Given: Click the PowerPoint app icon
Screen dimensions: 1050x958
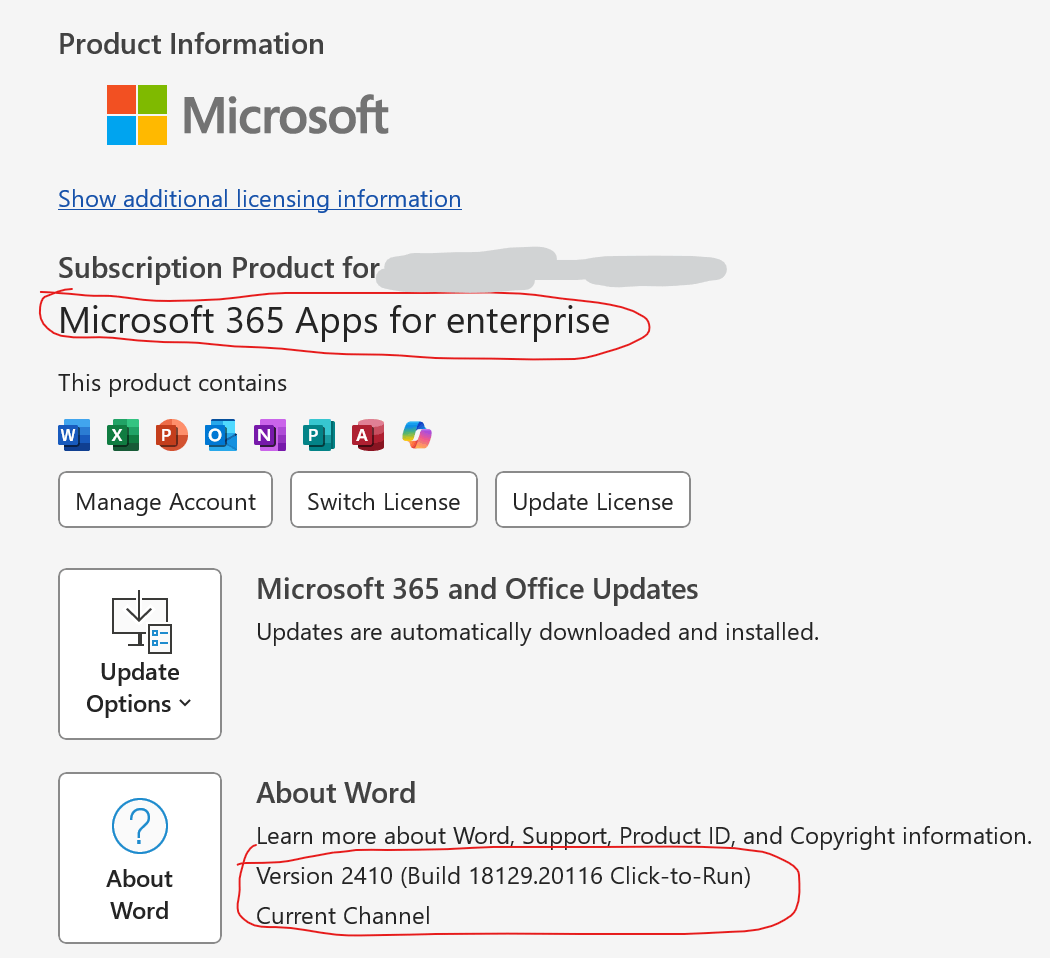Looking at the screenshot, I should click(172, 435).
